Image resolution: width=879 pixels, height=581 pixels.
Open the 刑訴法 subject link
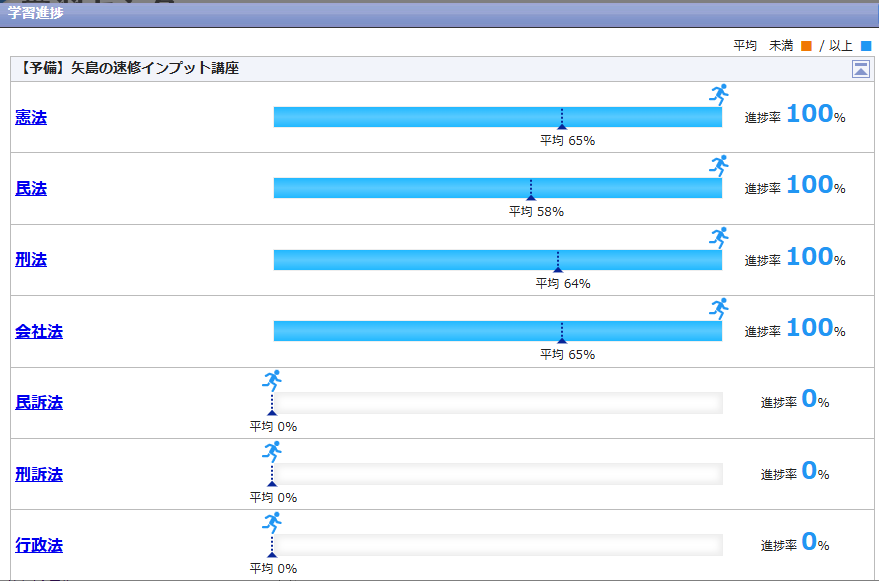39,474
